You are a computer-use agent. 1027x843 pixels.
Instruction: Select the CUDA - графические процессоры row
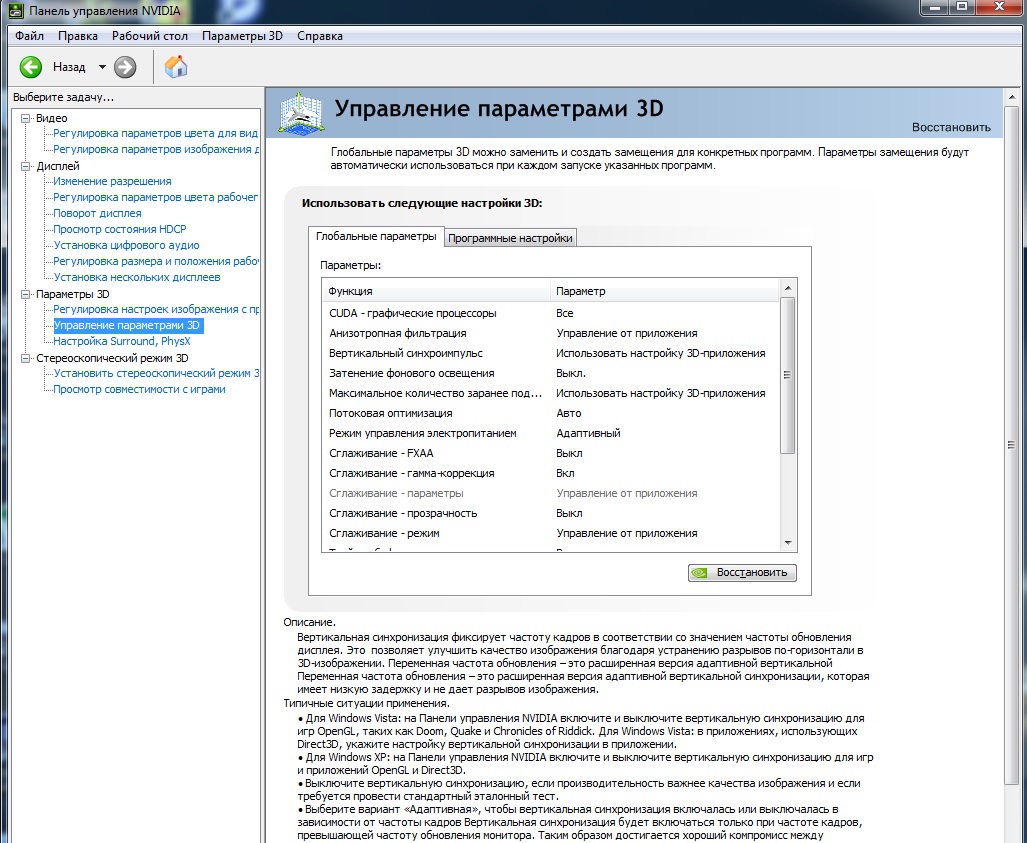click(x=550, y=313)
